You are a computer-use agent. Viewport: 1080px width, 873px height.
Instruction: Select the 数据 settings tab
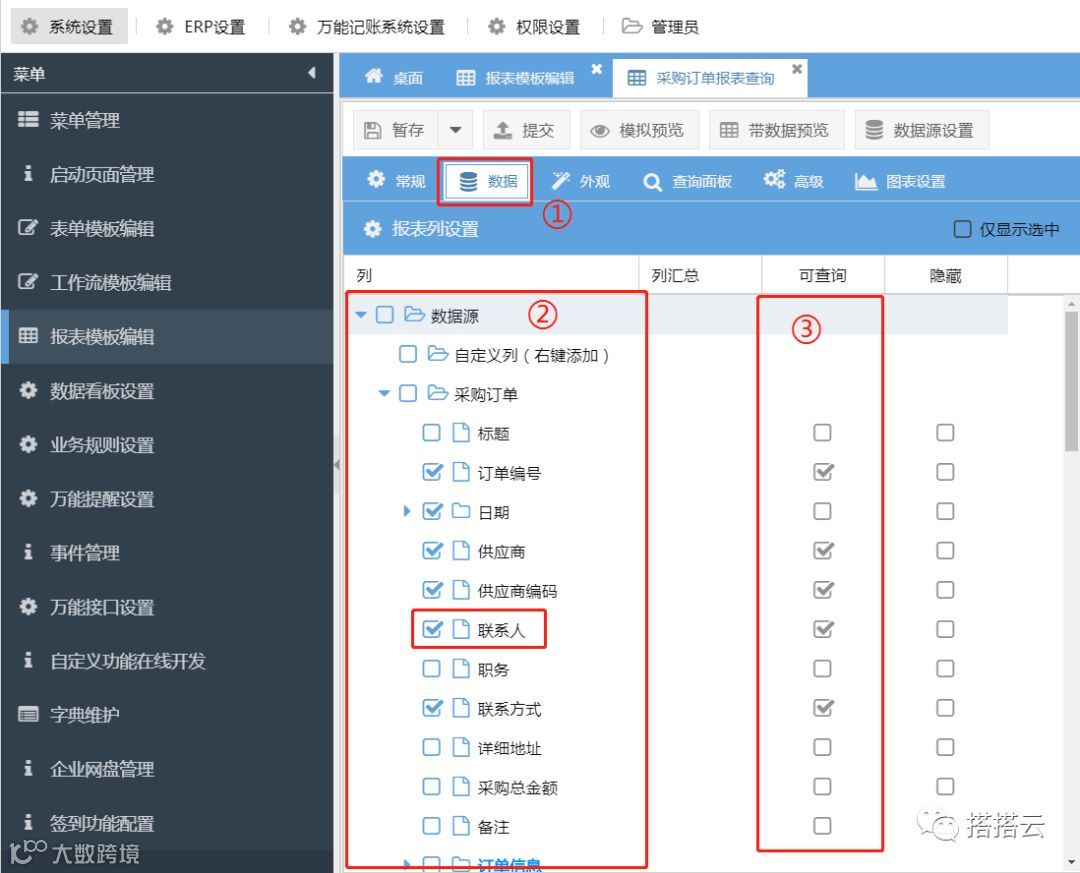486,181
